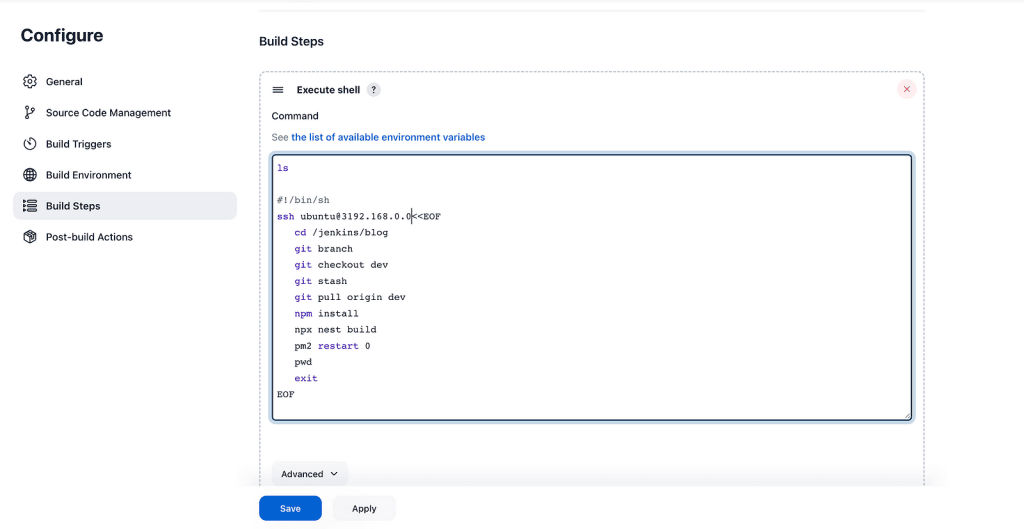This screenshot has width=1024, height=529.
Task: Click the Build Triggers clock icon
Action: click(x=29, y=144)
